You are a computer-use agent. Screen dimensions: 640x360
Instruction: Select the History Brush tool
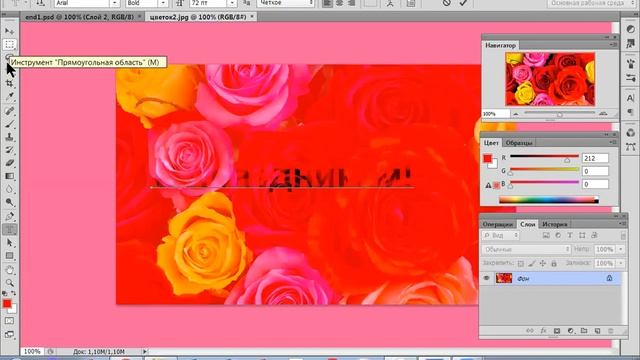click(9, 150)
